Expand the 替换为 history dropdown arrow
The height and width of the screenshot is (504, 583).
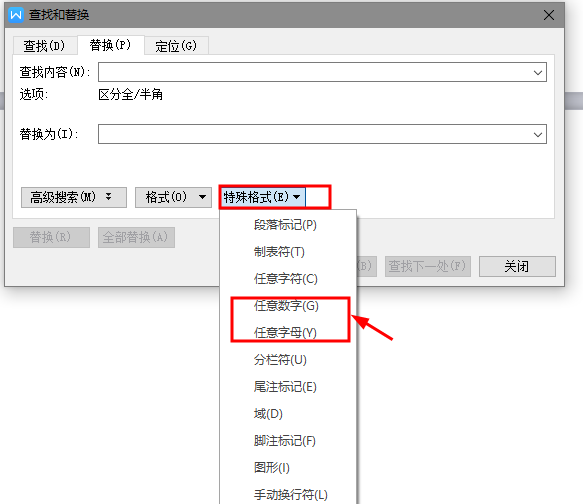(x=538, y=135)
